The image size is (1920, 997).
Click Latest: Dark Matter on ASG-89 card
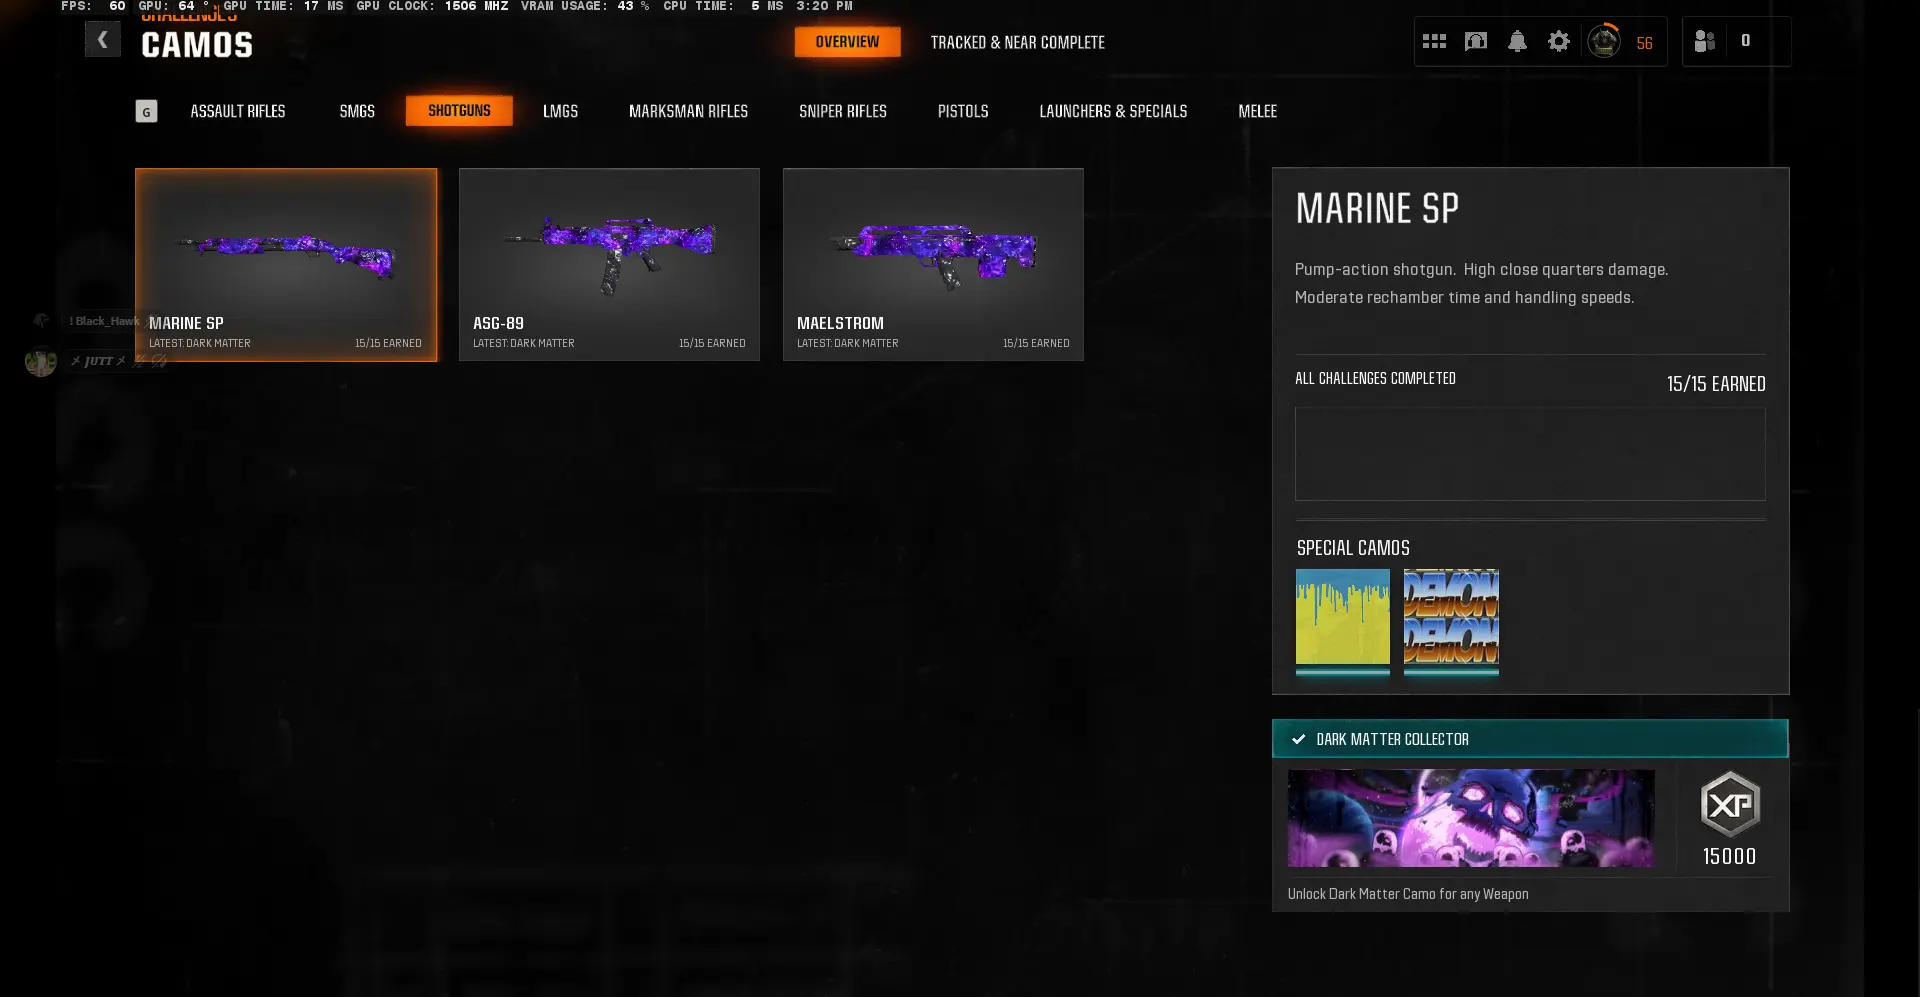pos(524,344)
